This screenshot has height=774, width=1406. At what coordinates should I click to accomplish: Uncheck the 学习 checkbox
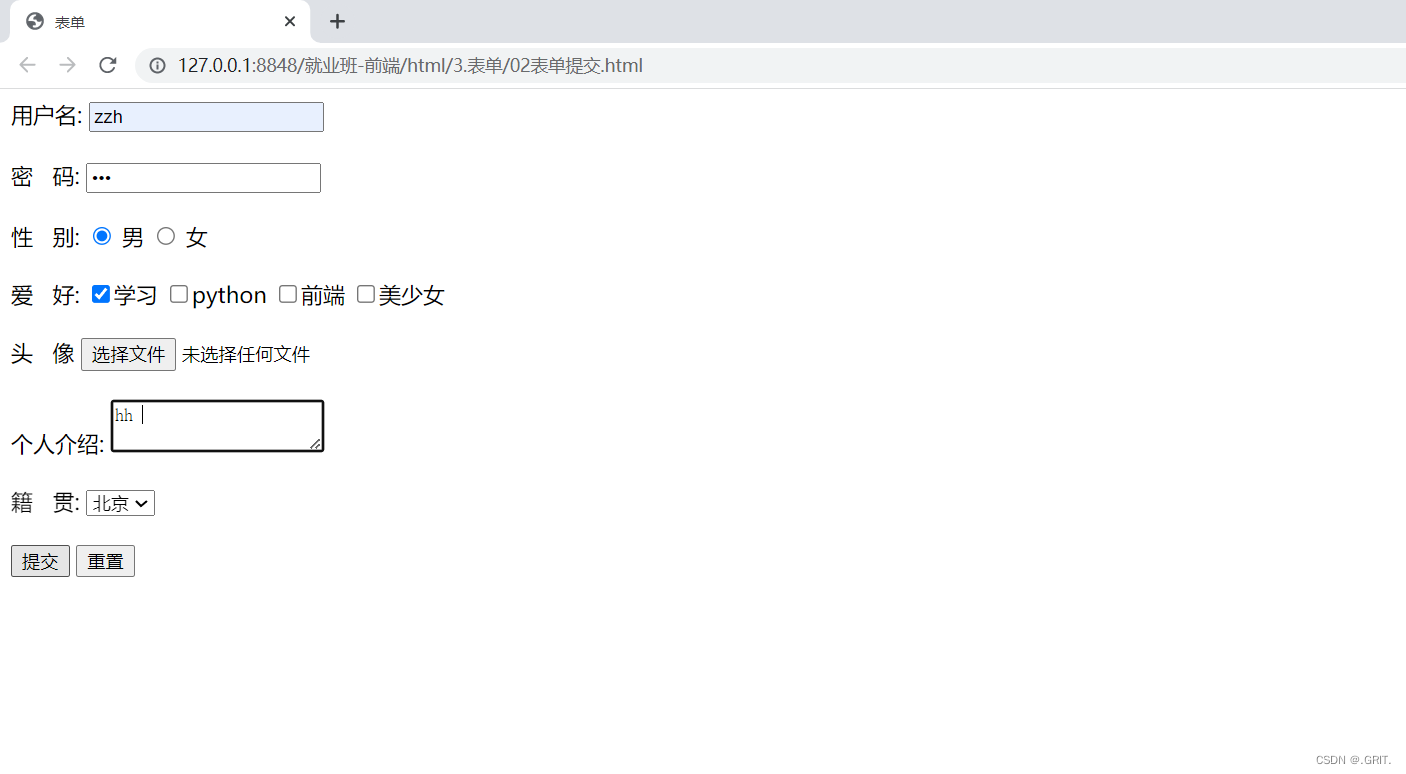pos(101,294)
